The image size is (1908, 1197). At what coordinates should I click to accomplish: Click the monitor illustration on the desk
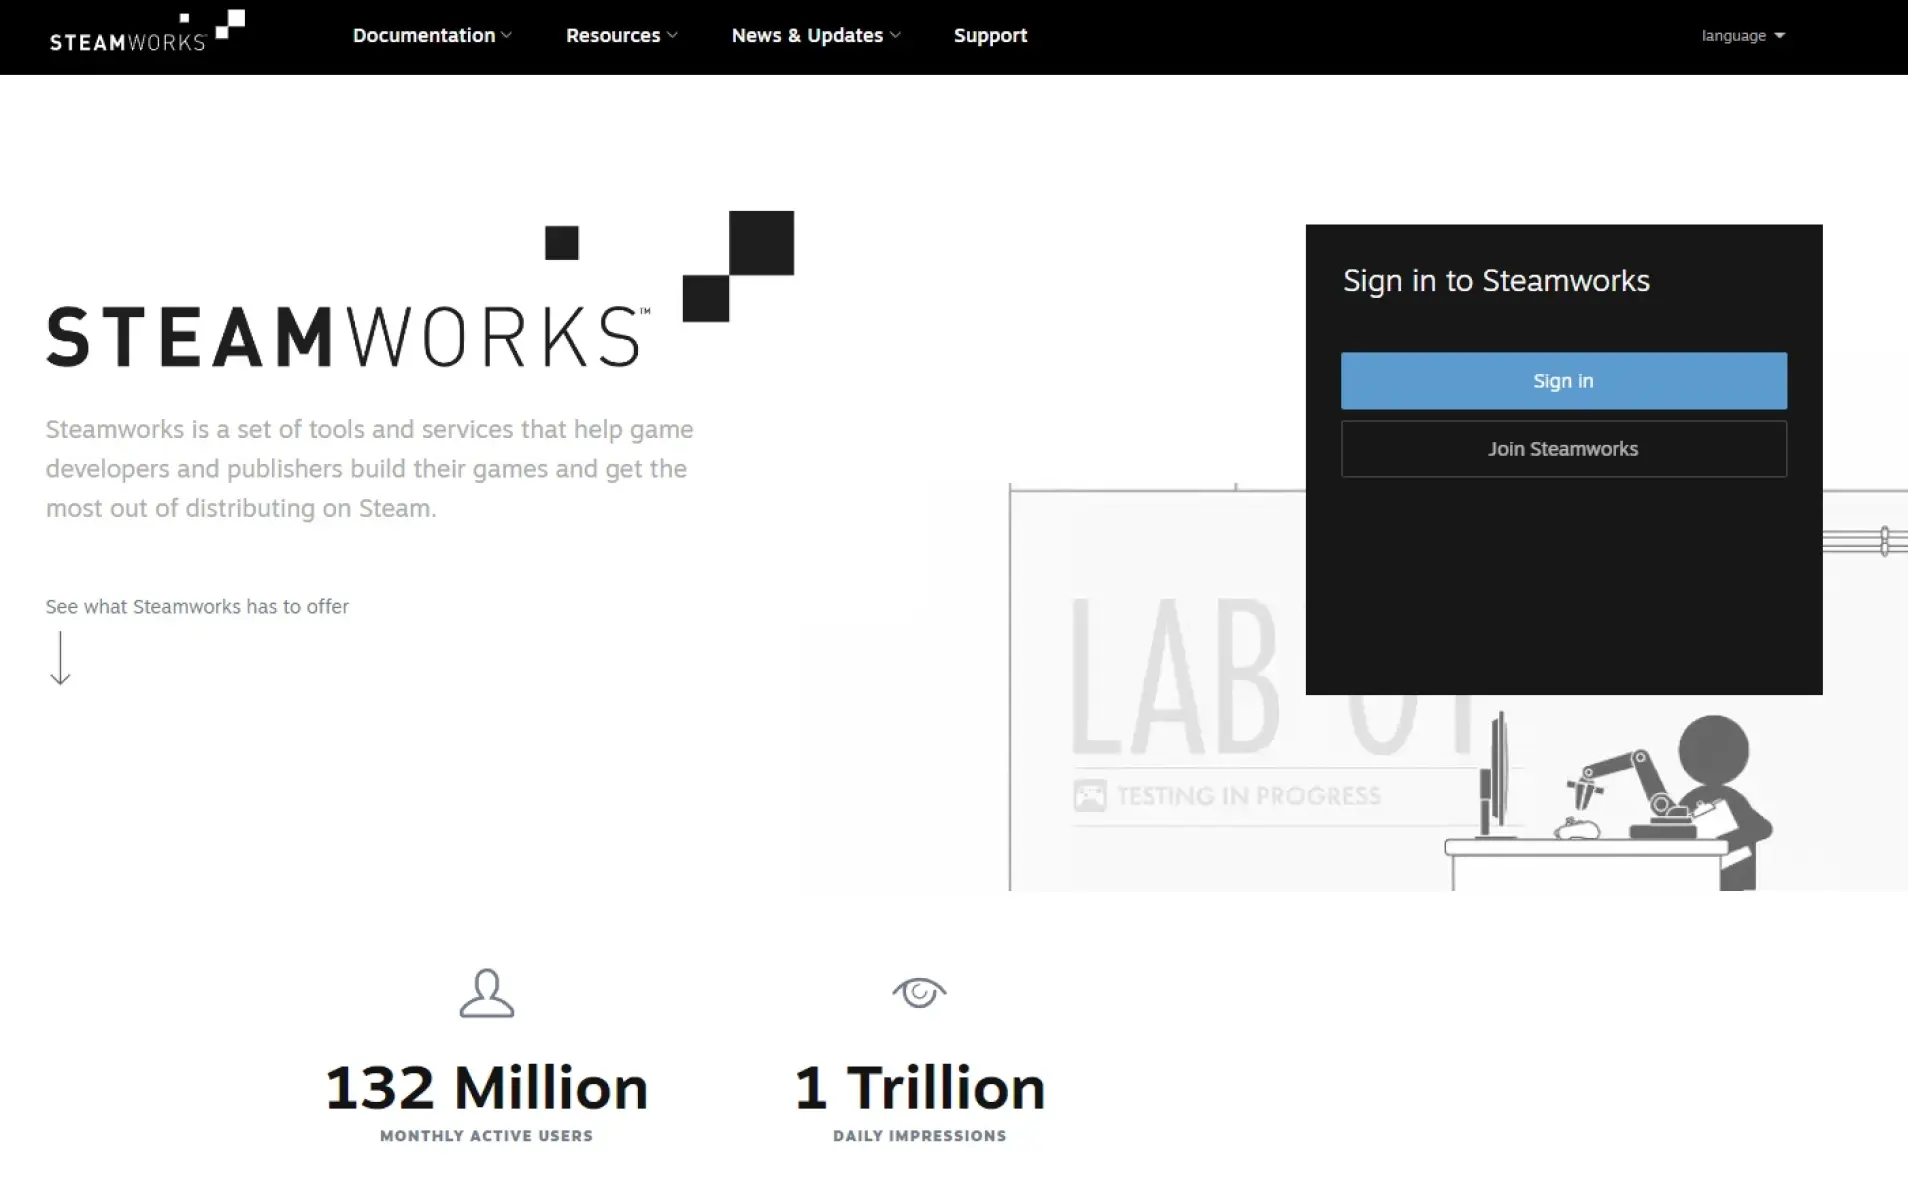1497,775
